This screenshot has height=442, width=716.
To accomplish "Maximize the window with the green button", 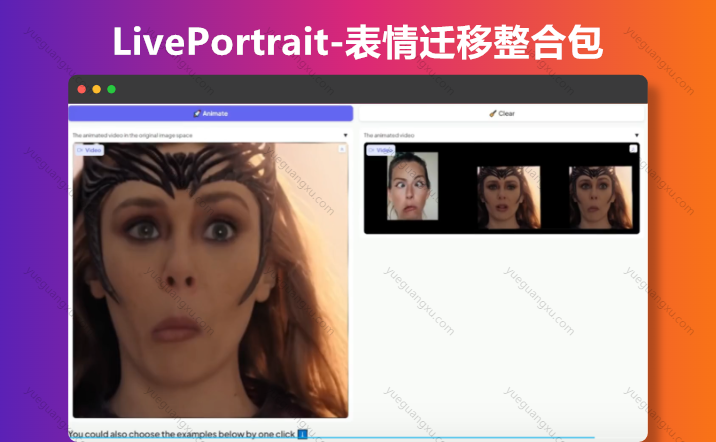I will click(112, 89).
